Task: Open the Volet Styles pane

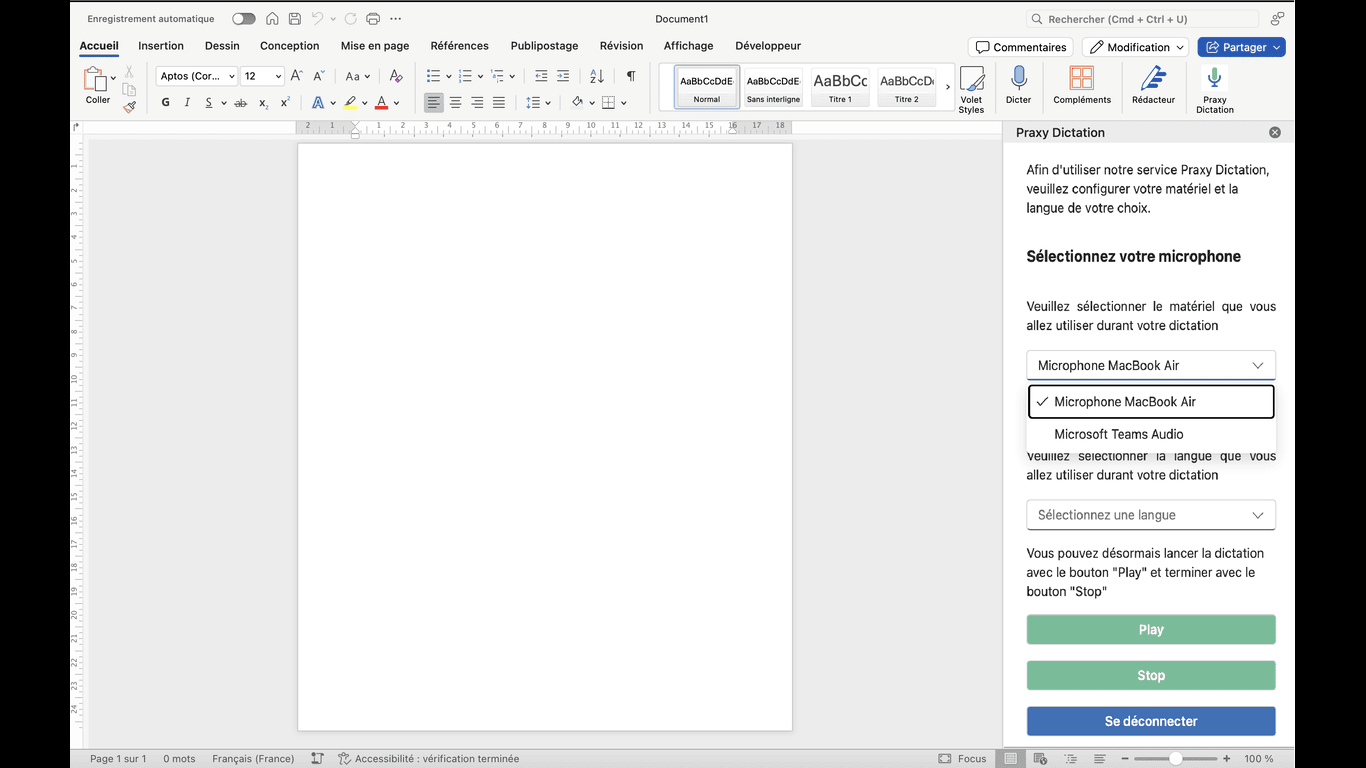Action: tap(971, 89)
